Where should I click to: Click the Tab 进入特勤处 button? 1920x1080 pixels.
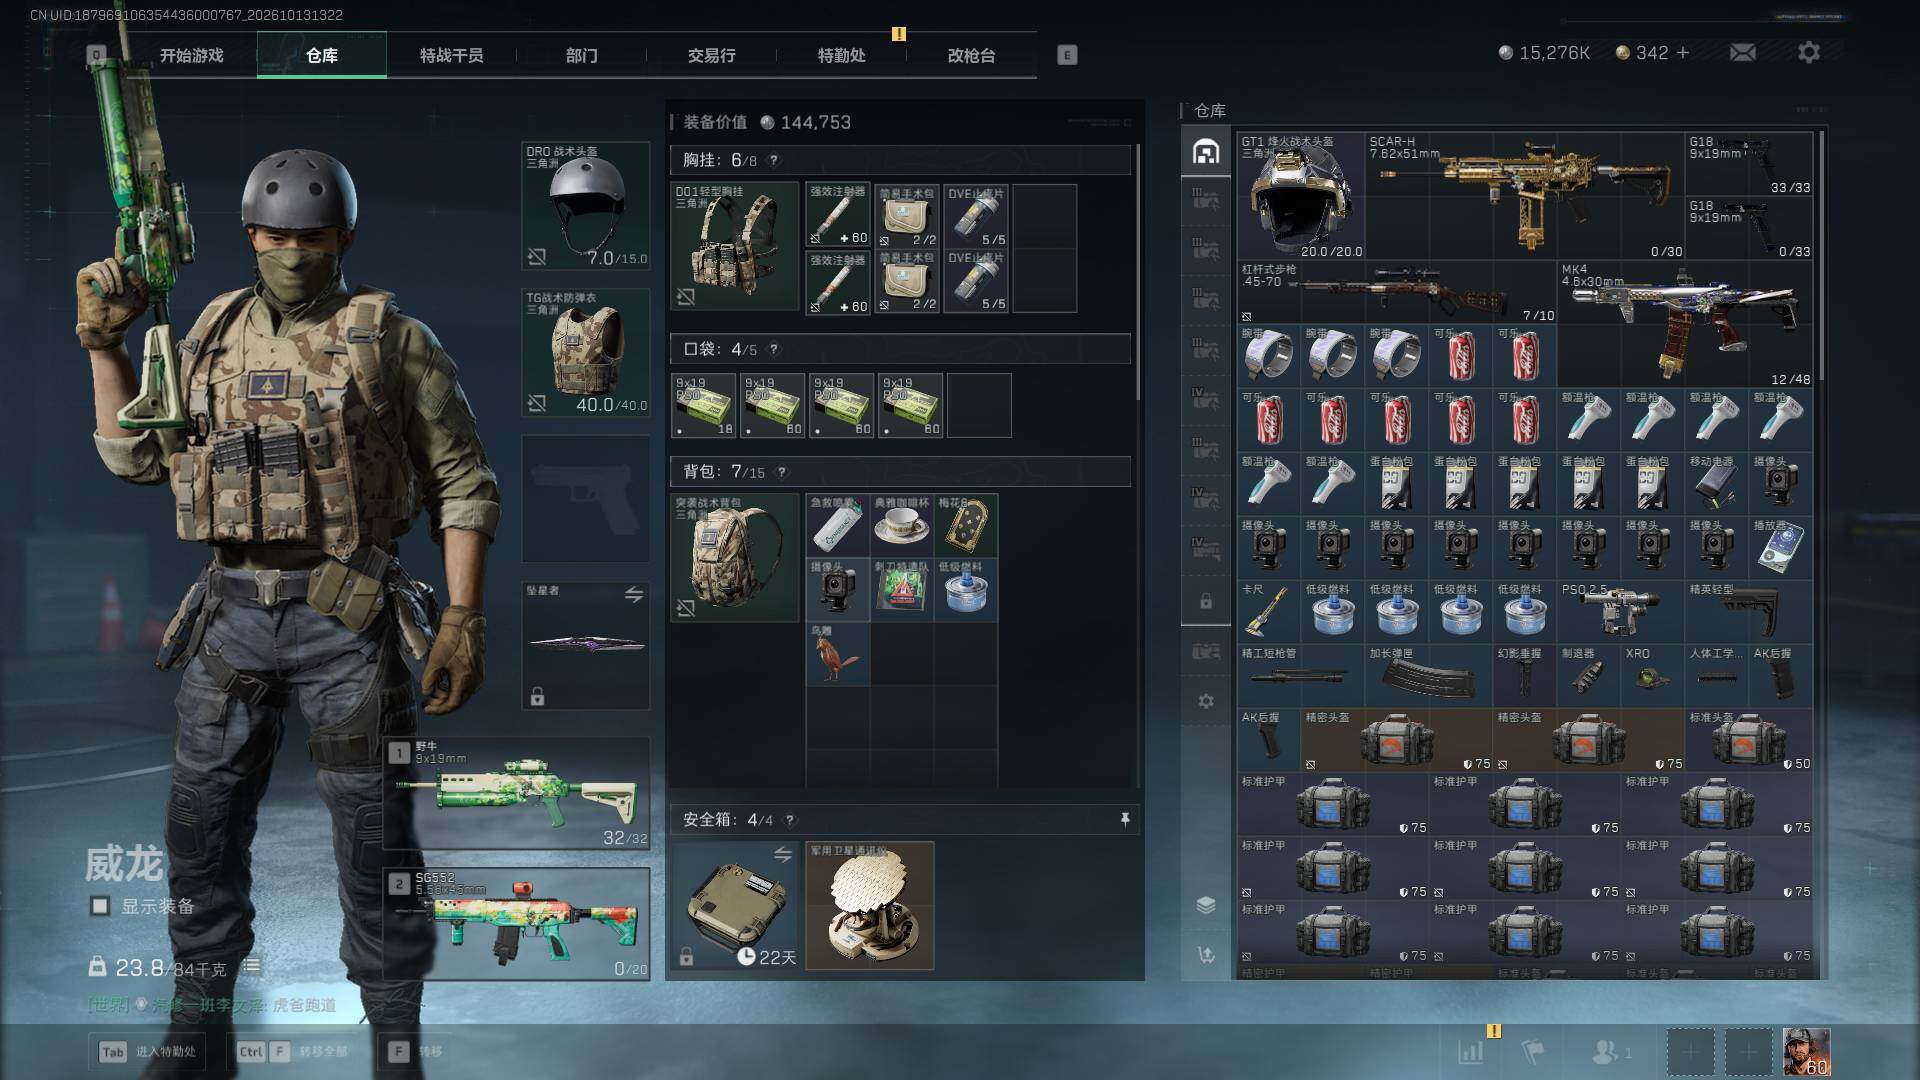coord(149,1051)
